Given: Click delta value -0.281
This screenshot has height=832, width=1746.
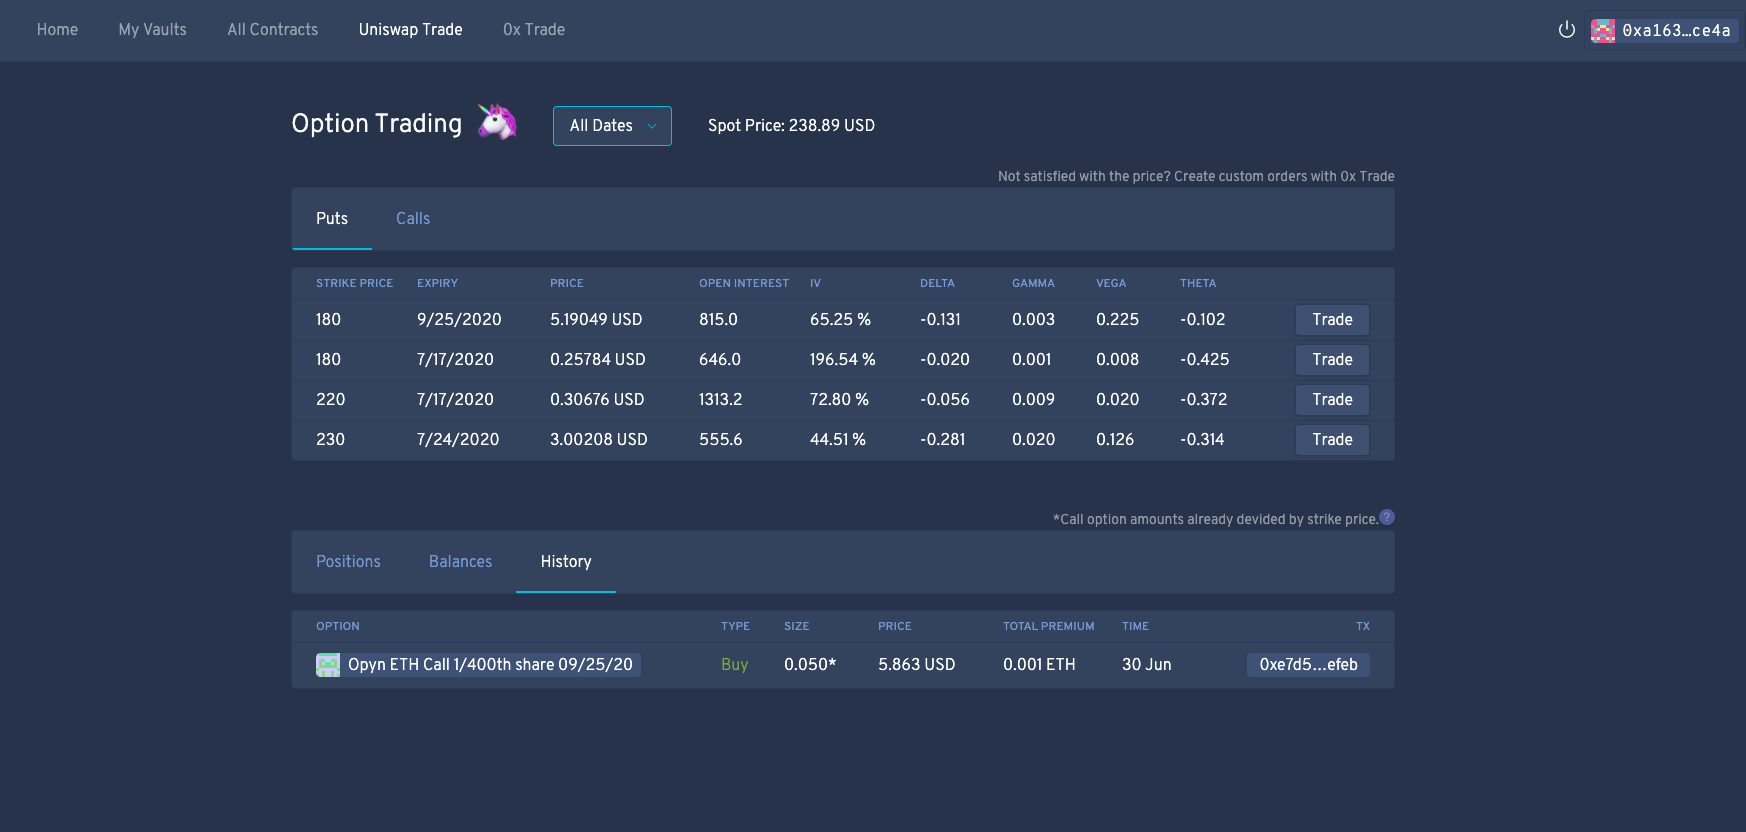Looking at the screenshot, I should (943, 440).
